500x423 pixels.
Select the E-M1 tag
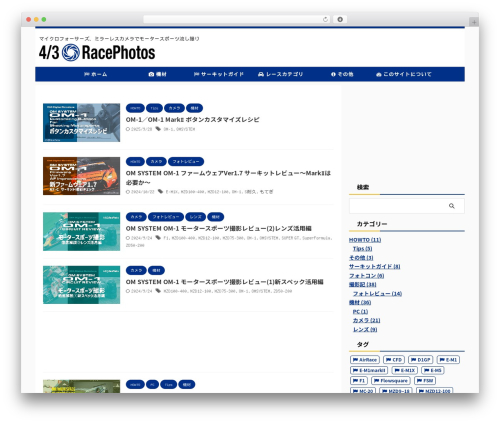pyautogui.click(x=448, y=360)
